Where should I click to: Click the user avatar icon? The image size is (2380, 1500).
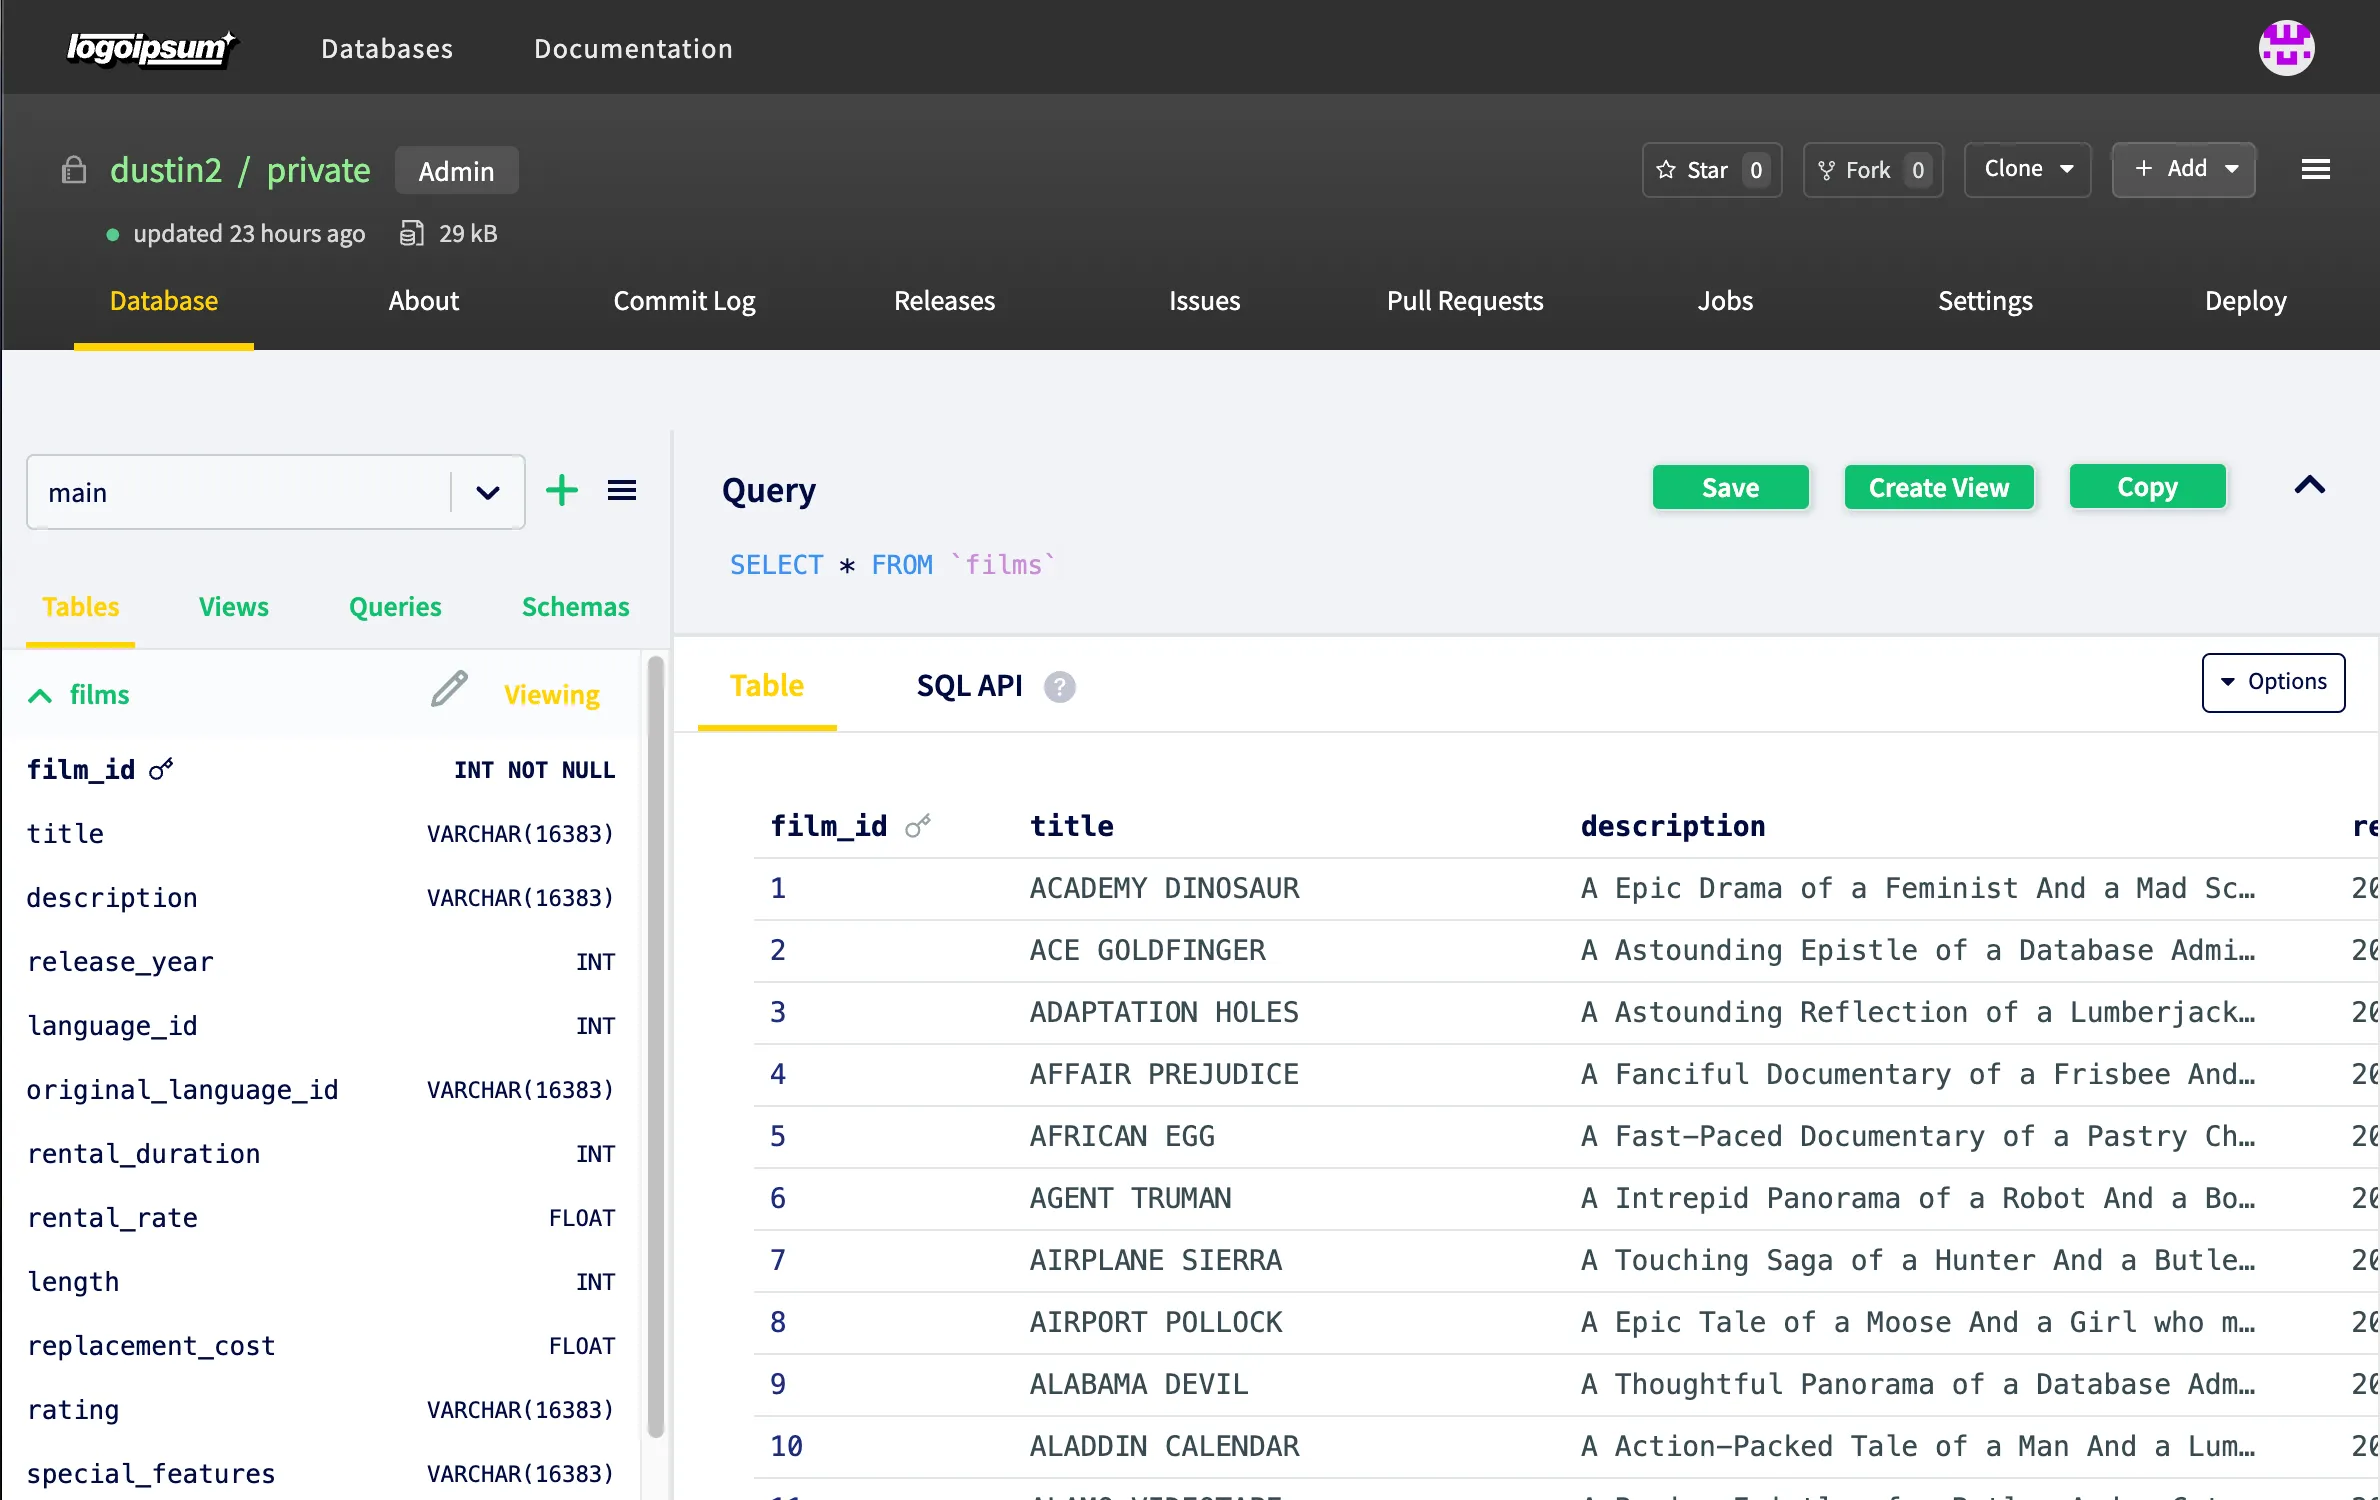[x=2287, y=47]
